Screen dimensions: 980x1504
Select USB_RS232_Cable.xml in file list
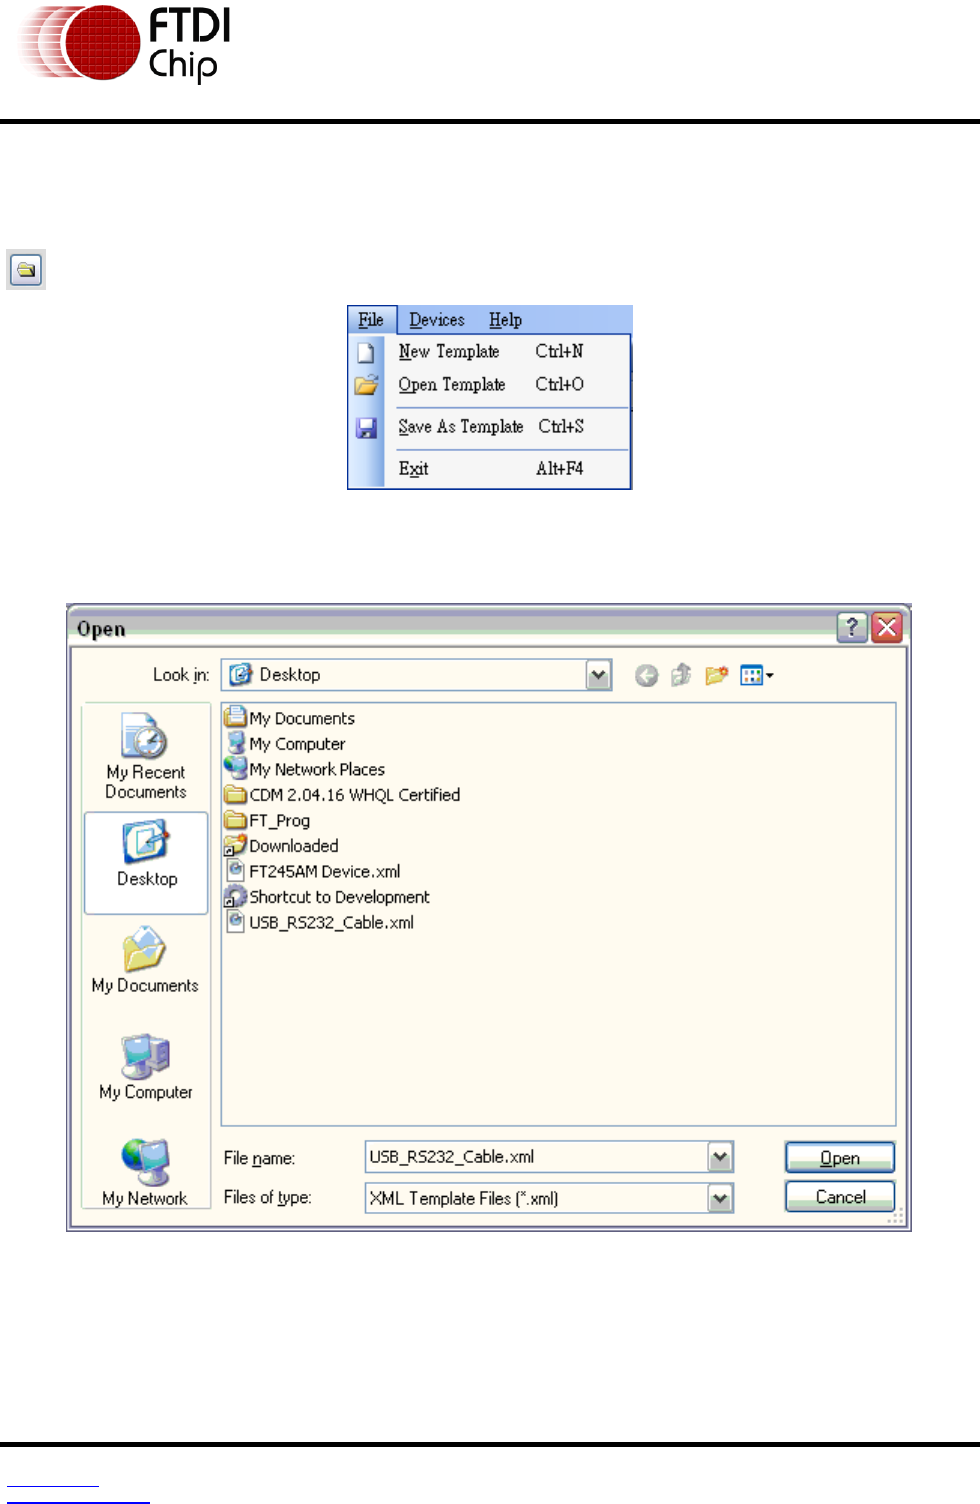click(x=320, y=923)
